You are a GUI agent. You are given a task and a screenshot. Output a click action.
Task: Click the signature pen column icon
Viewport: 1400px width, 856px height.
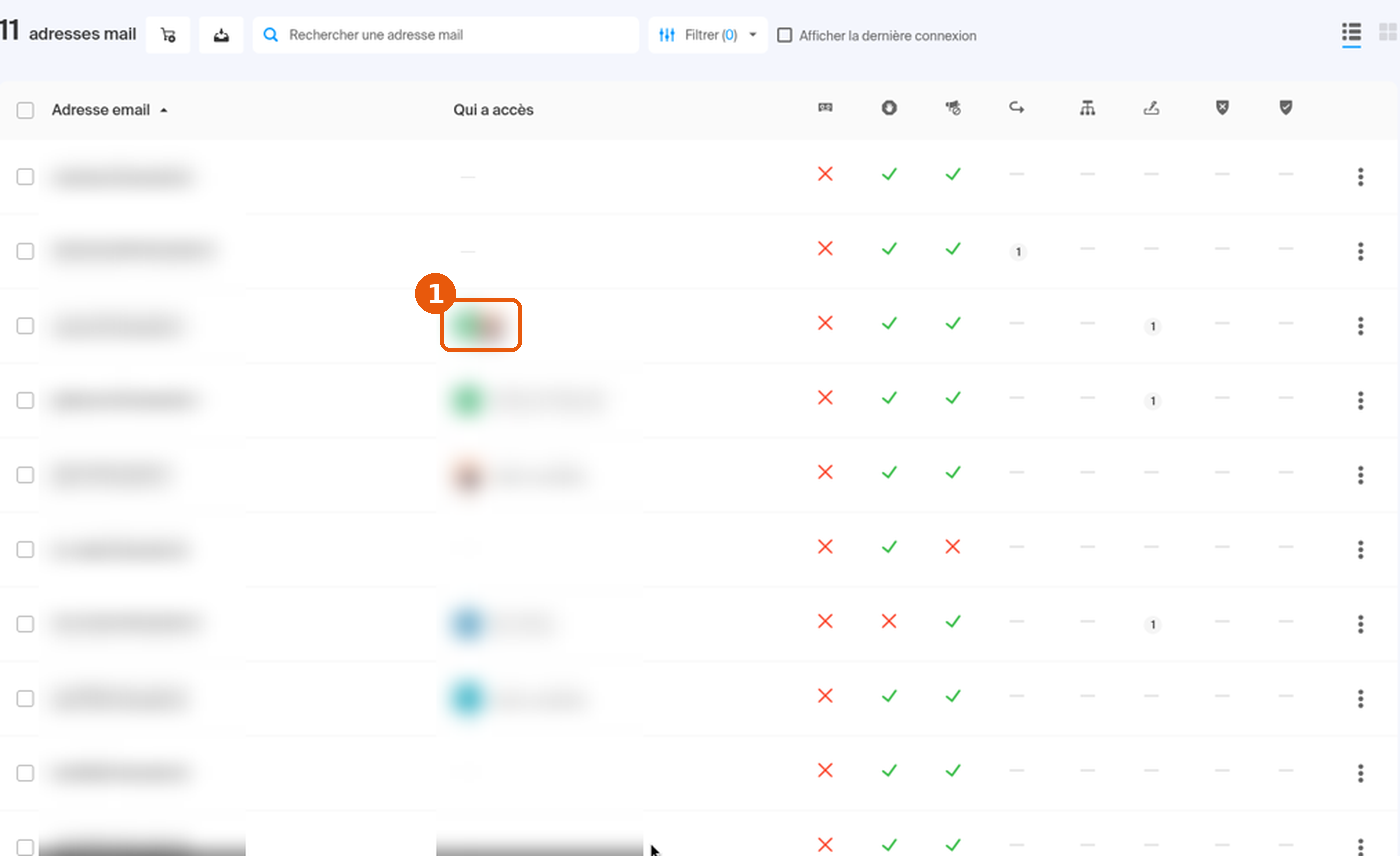1151,108
